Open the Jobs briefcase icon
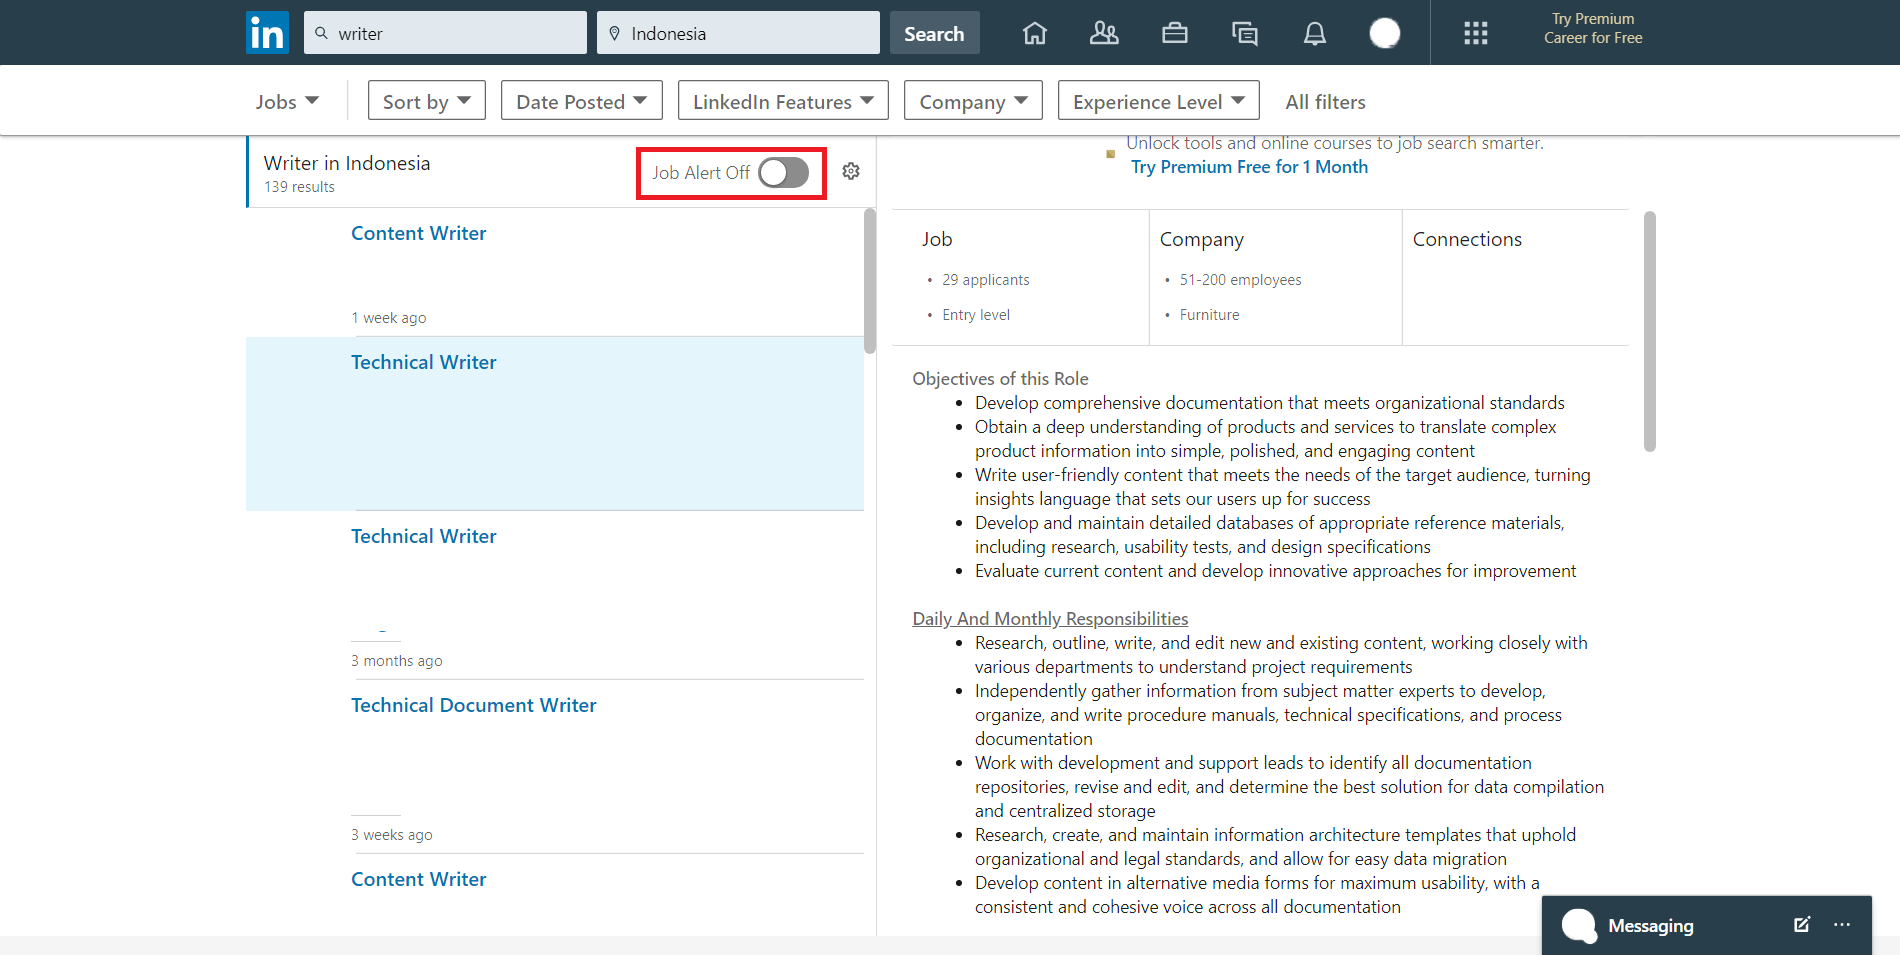Viewport: 1900px width, 955px height. (1175, 33)
